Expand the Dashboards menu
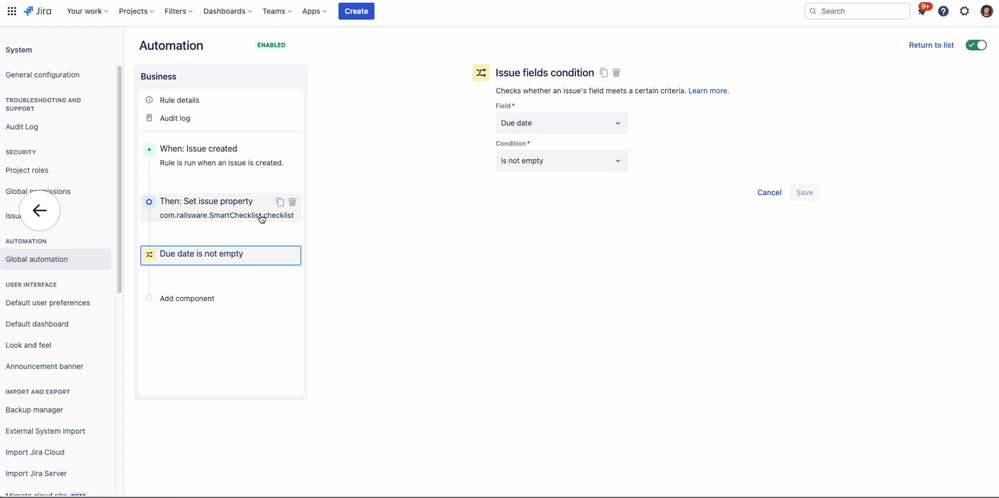Image resolution: width=999 pixels, height=498 pixels. pos(227,11)
